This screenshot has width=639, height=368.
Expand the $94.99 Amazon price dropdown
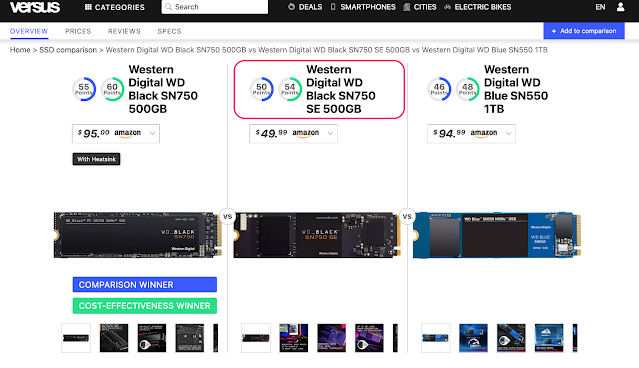[471, 134]
